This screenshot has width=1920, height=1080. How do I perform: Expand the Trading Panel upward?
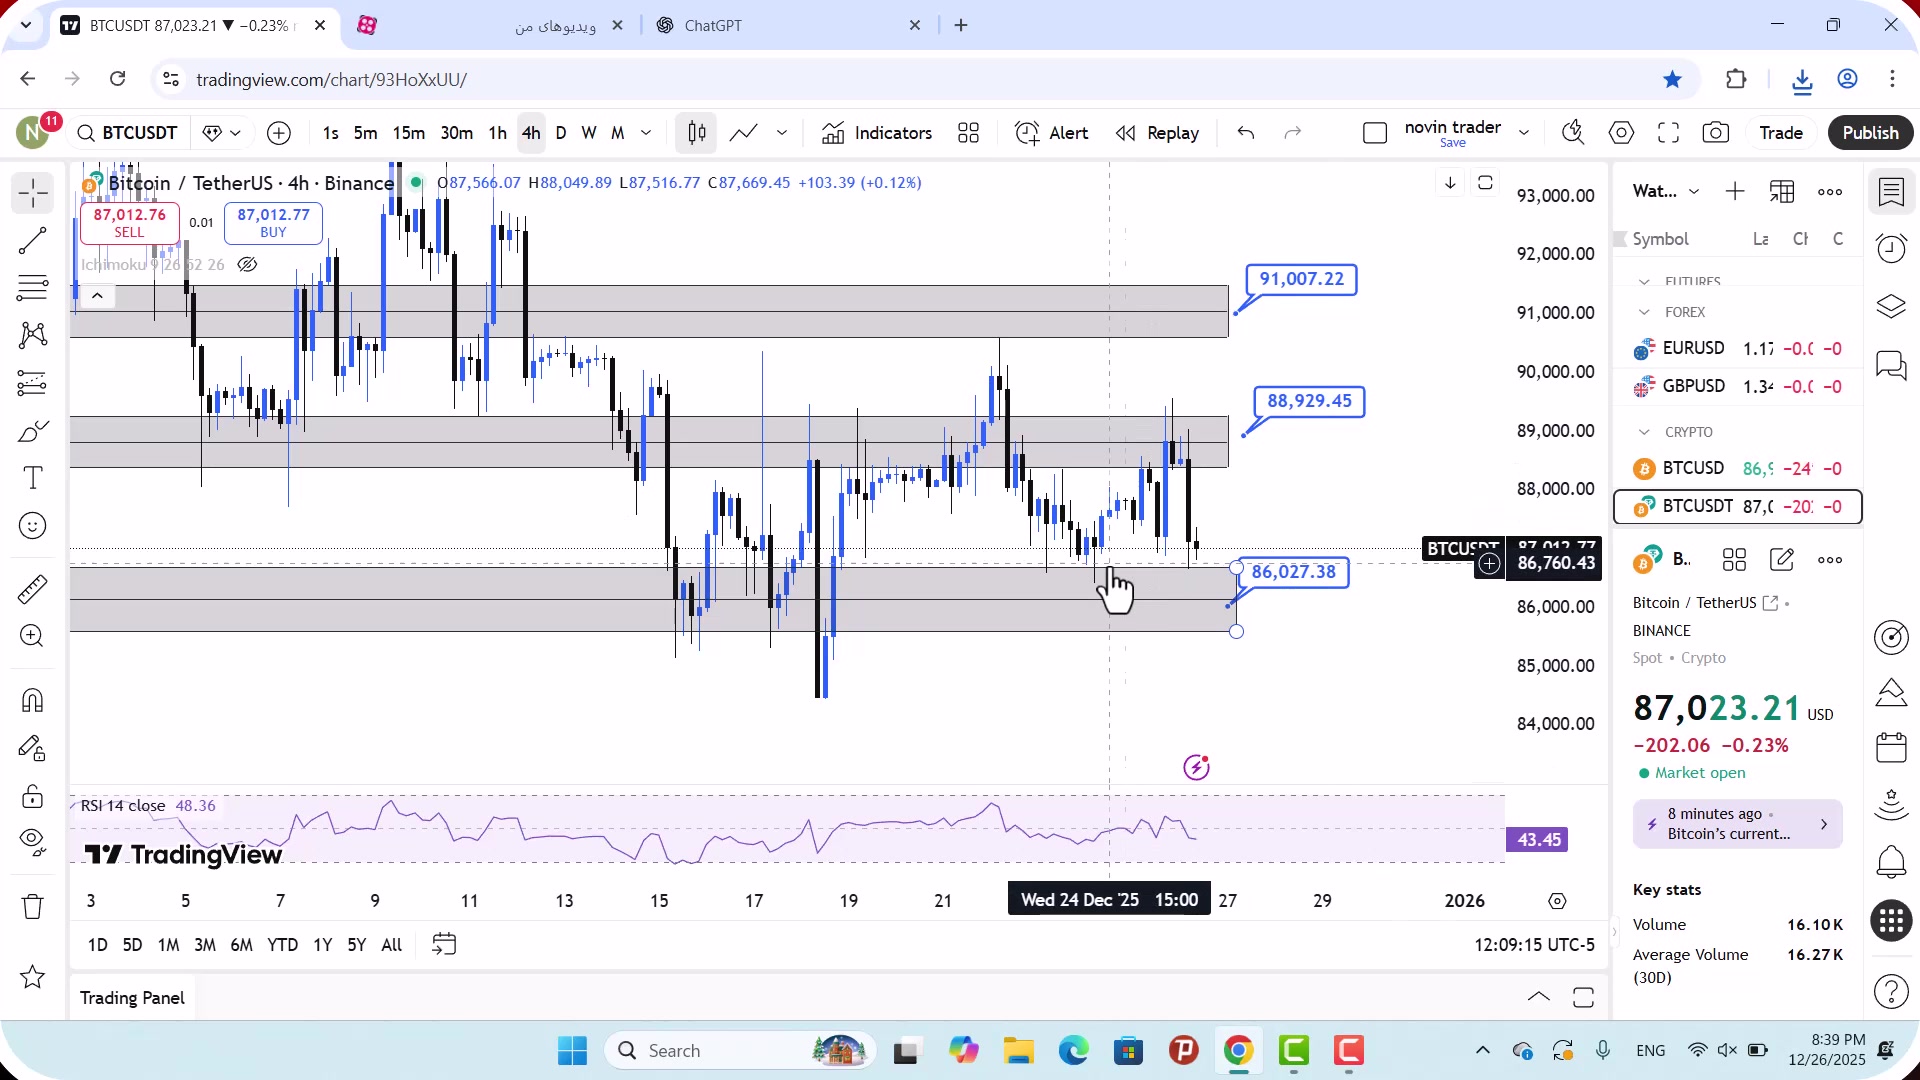[1539, 997]
